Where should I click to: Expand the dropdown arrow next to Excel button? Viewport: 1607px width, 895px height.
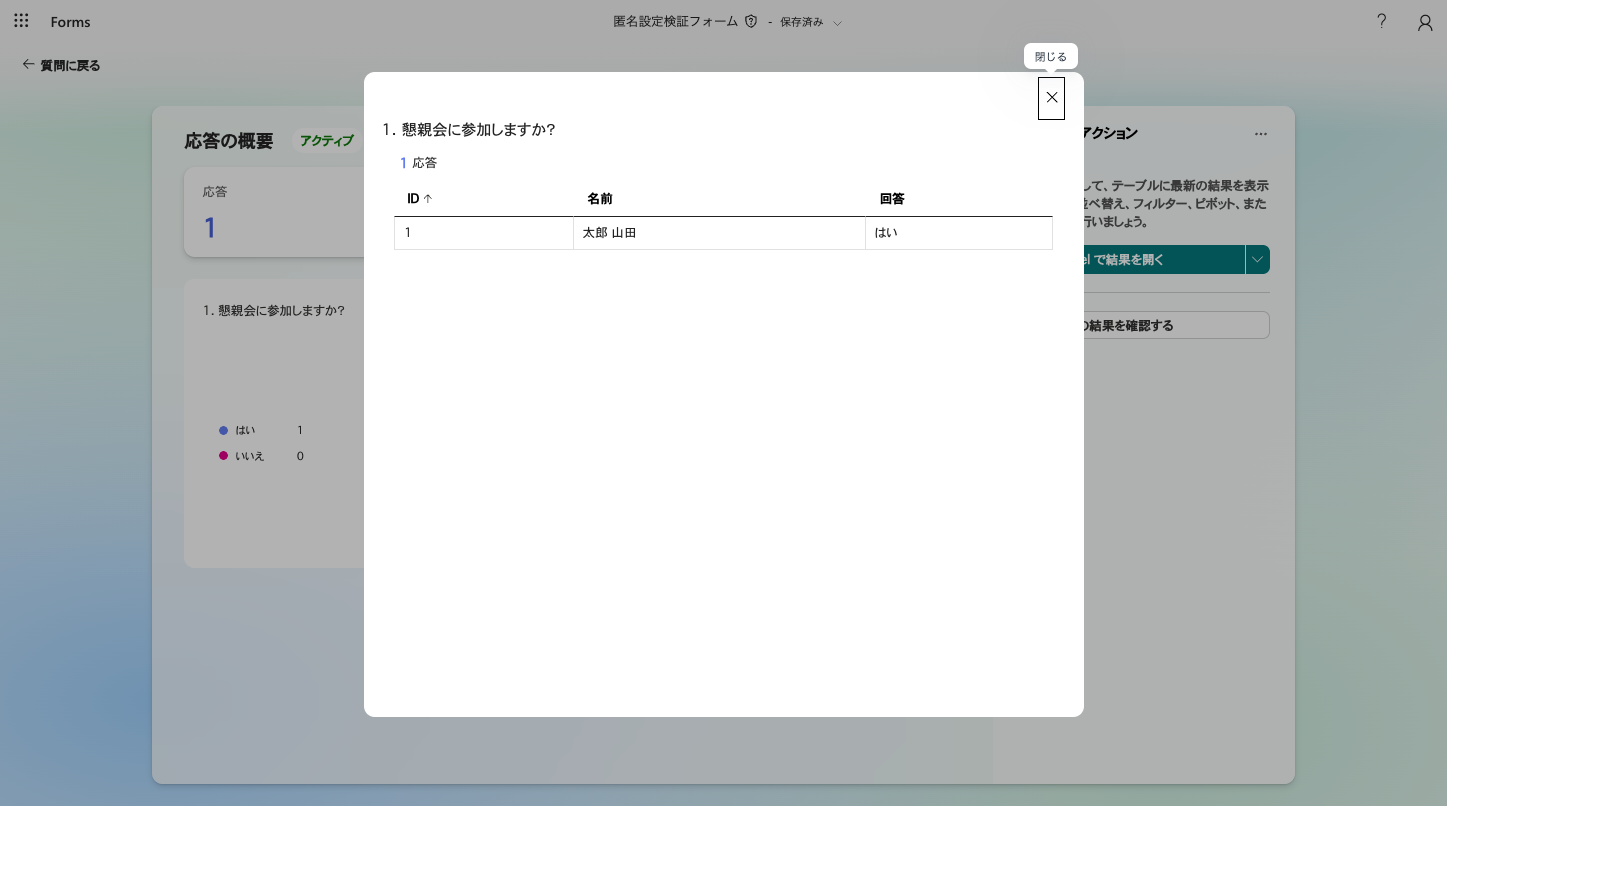[1257, 260]
